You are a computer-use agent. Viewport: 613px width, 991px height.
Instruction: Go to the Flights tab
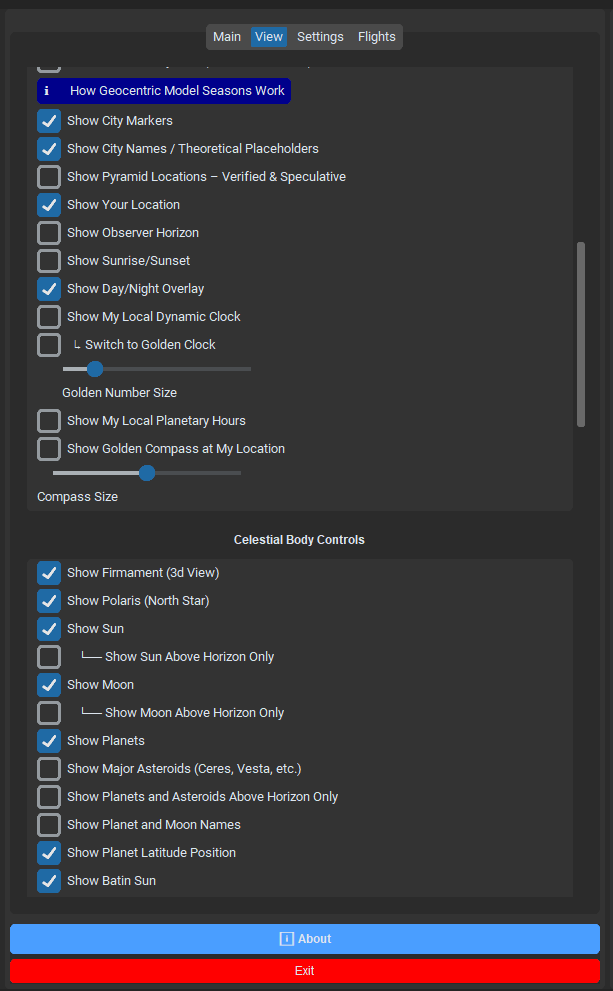[377, 37]
